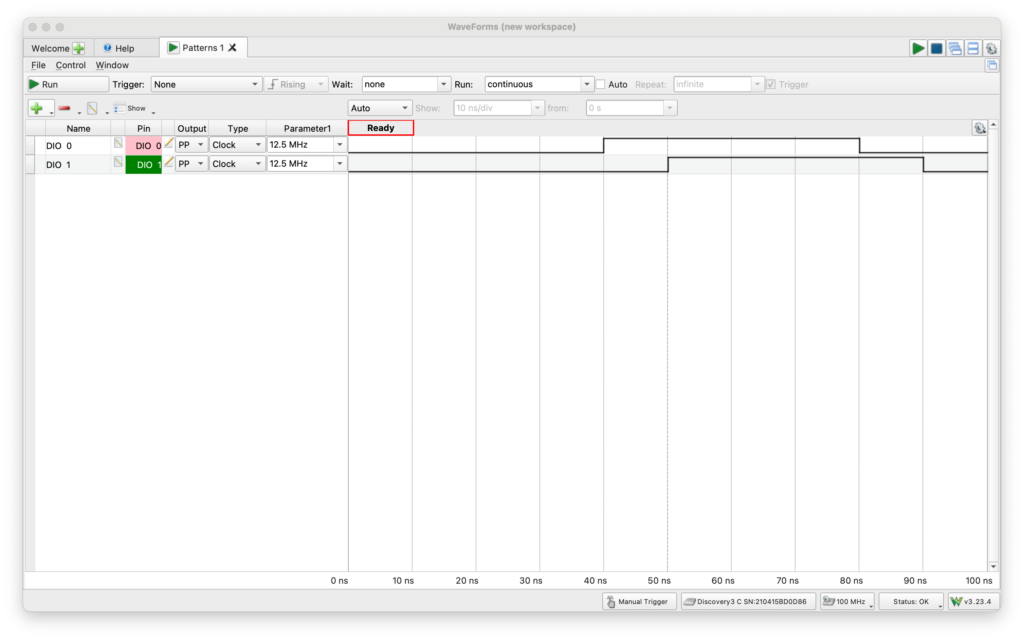Toggle the property icon beside the DIO 0 name
This screenshot has width=1024, height=640.
(118, 143)
